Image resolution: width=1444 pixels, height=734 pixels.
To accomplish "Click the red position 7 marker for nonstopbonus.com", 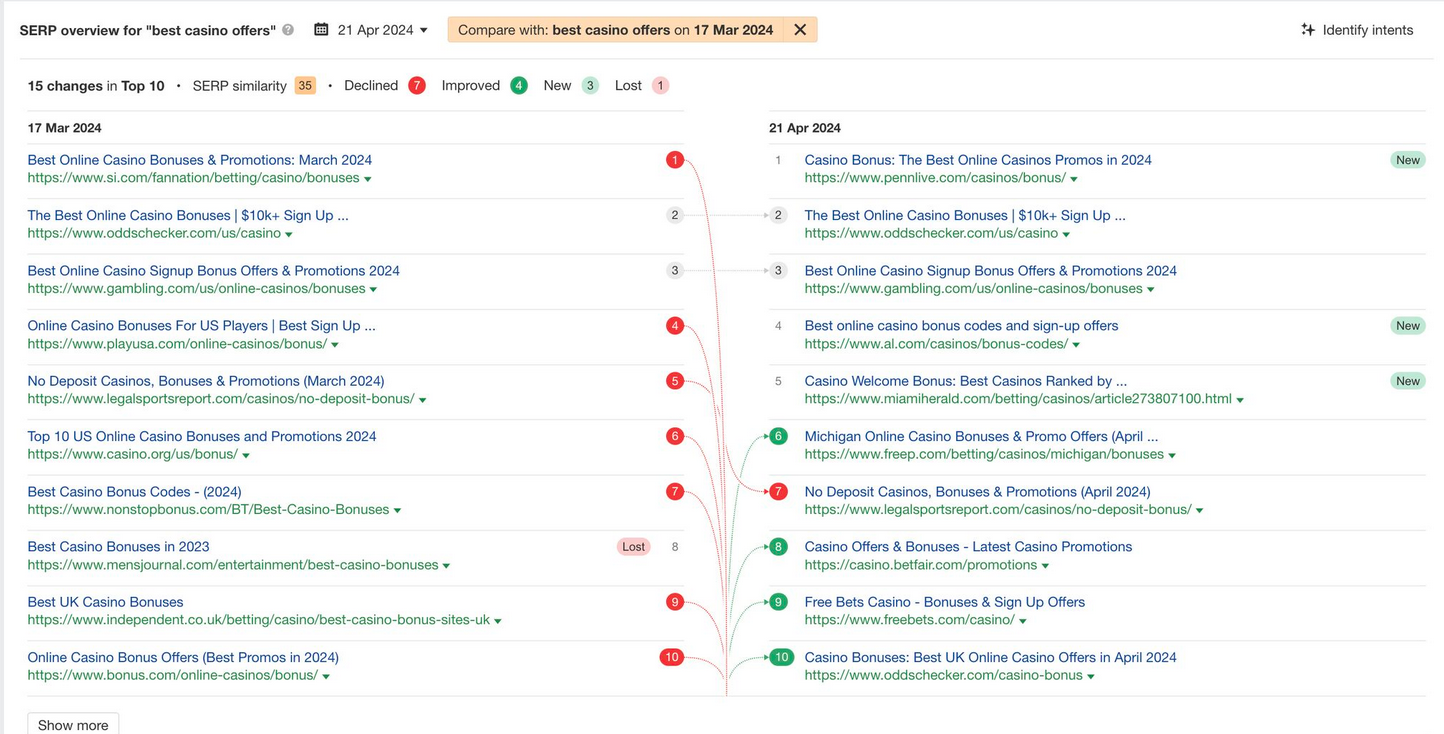I will [x=675, y=492].
